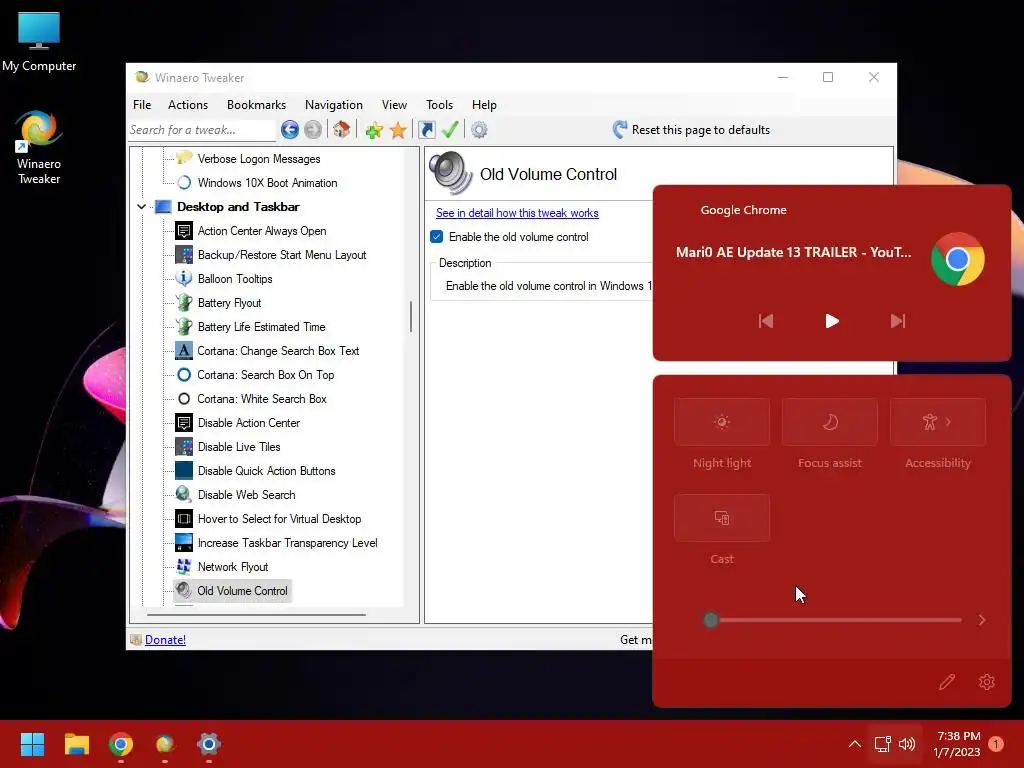Click the Network Flyout icon
The height and width of the screenshot is (768, 1024).
[x=184, y=566]
